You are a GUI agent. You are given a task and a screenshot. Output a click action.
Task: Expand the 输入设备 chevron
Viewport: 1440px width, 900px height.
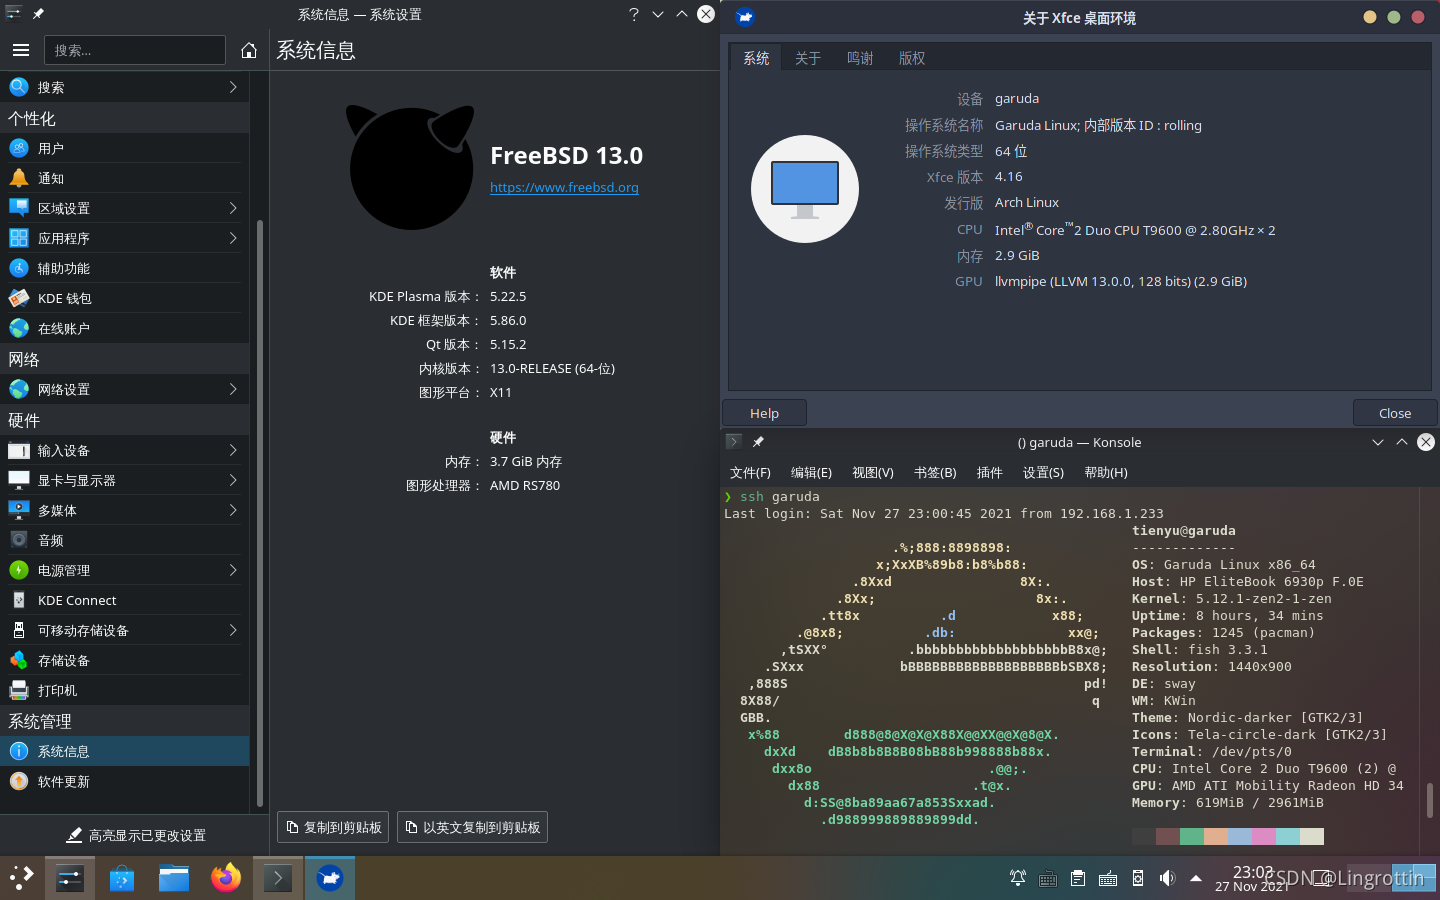pos(233,450)
